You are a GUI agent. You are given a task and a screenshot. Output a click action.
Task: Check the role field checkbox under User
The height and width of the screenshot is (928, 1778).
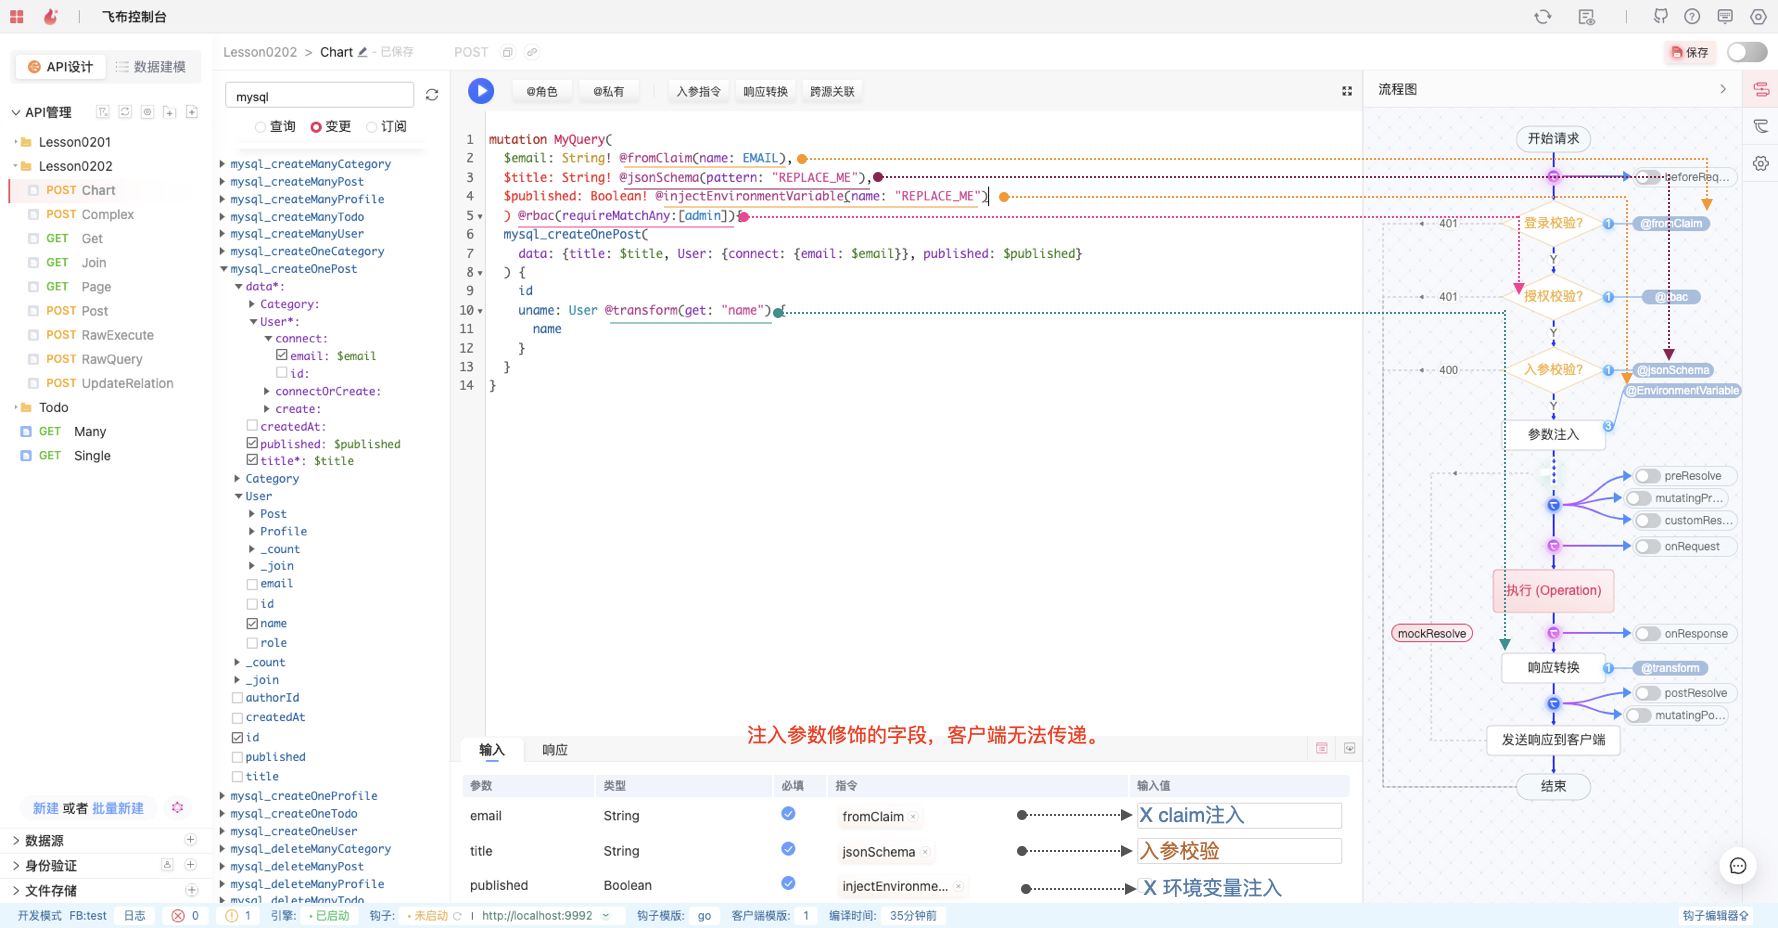252,643
